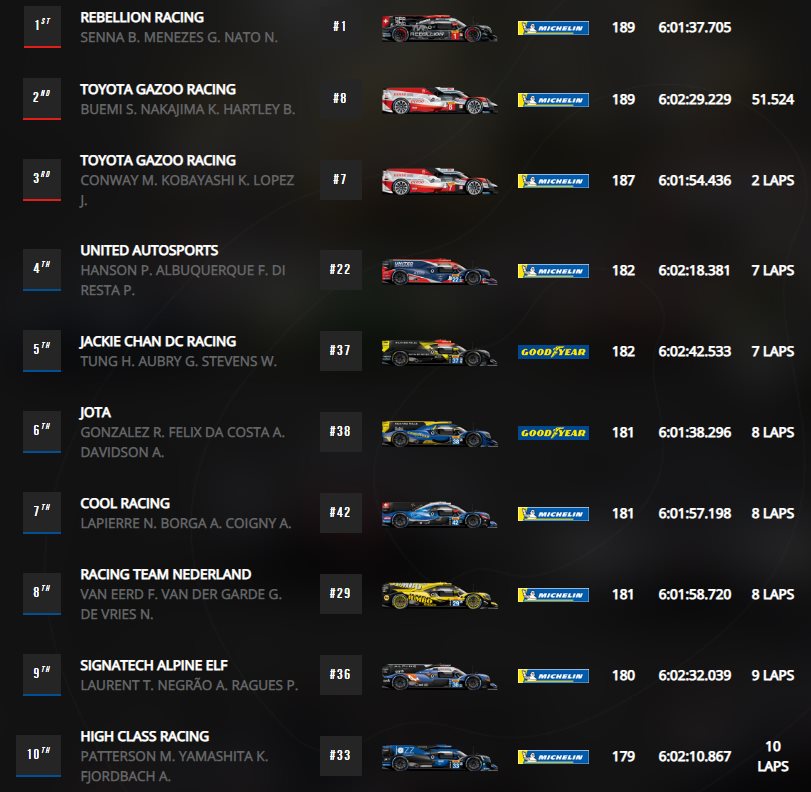The image size is (811, 792).
Task: Click the yellow #29 Racing Team Nederland car
Action: click(x=439, y=595)
